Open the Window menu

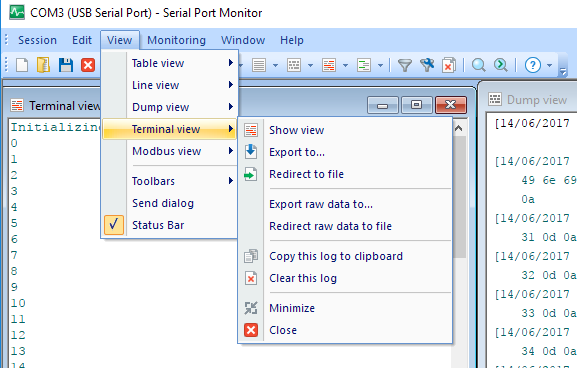click(x=243, y=40)
